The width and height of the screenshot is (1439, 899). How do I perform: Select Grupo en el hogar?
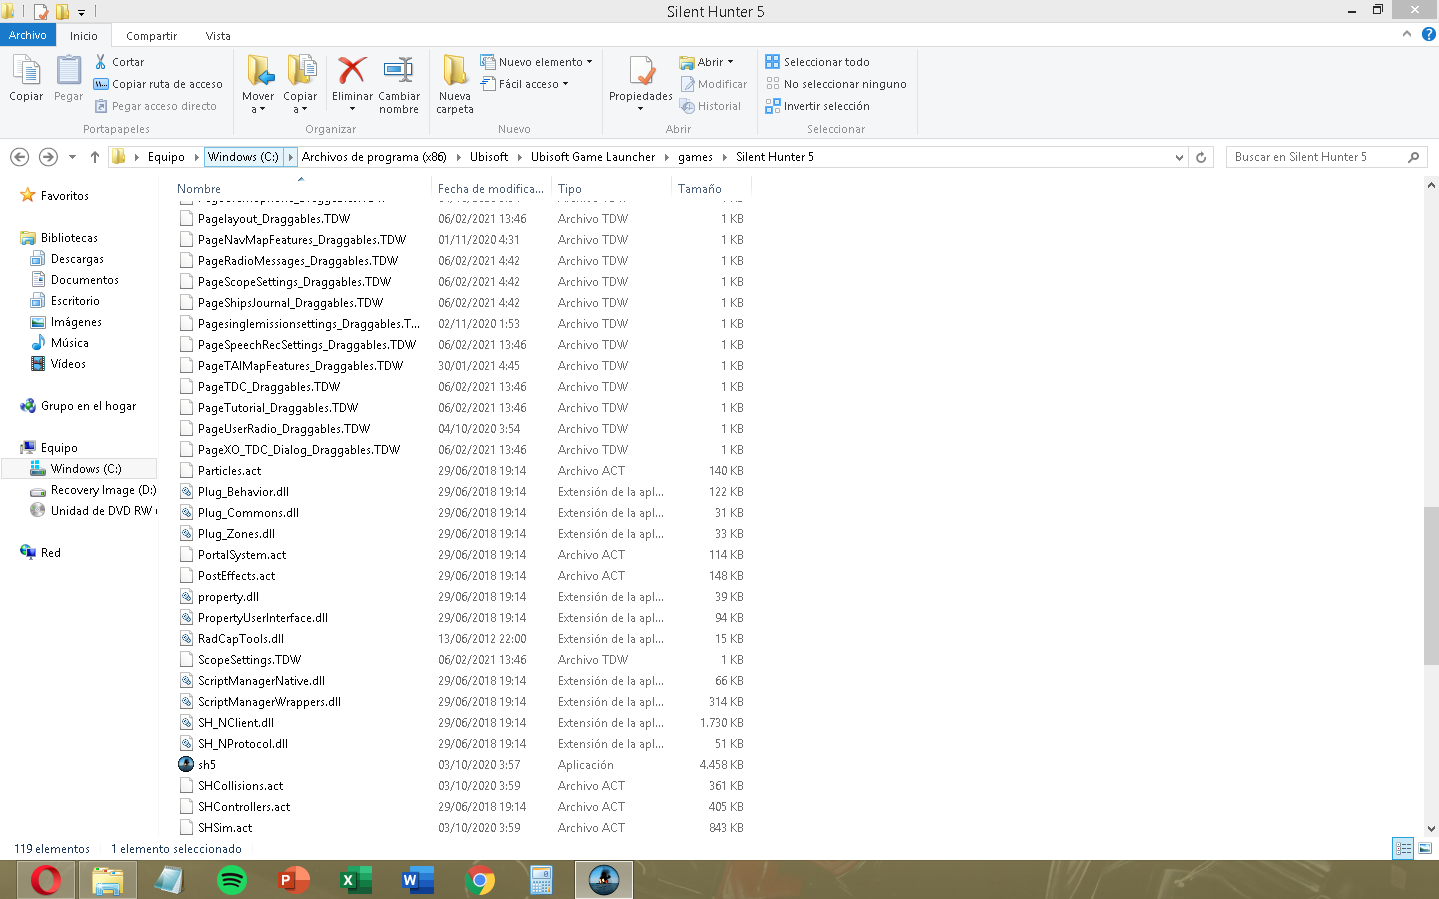(78, 406)
